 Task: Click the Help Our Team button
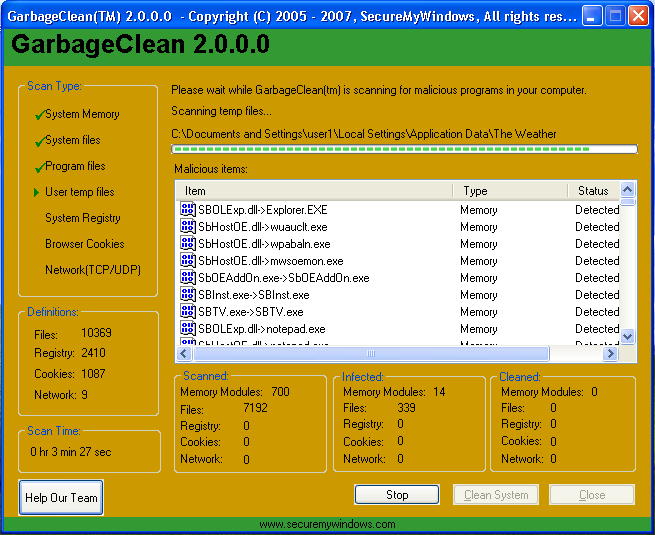click(x=61, y=498)
